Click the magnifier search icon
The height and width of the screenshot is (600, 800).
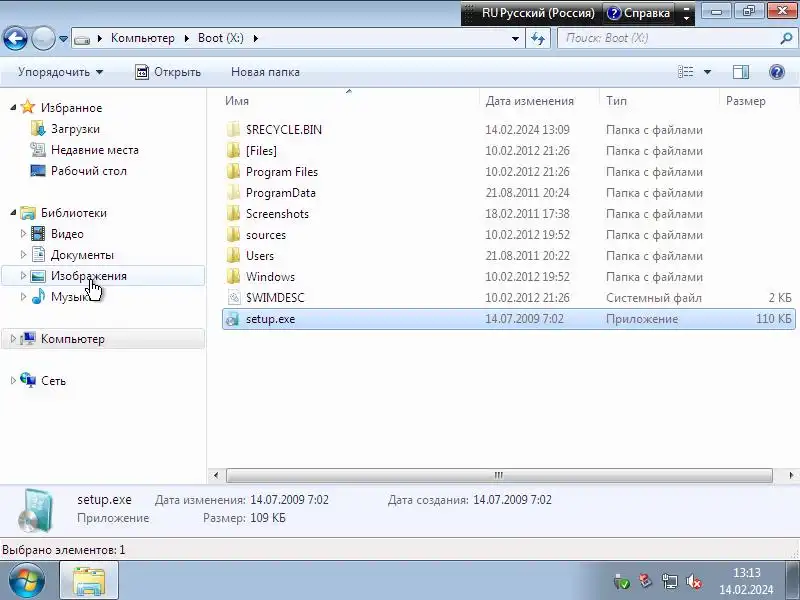tap(786, 38)
